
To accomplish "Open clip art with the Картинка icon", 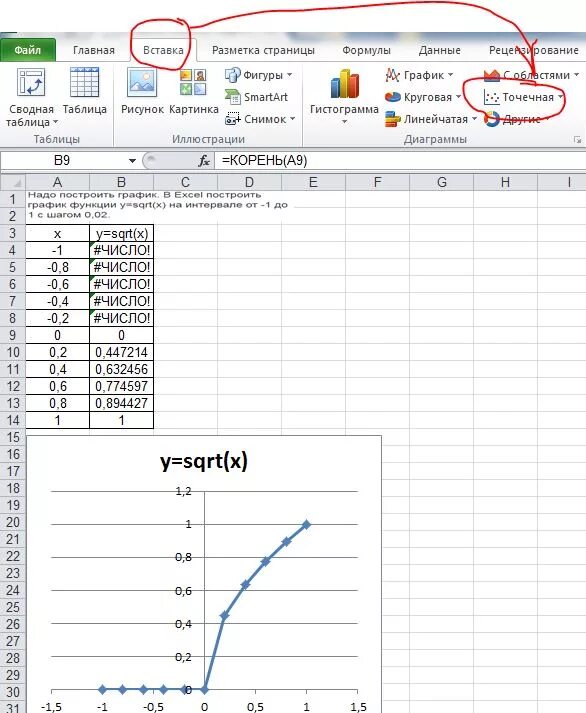I will 194,82.
